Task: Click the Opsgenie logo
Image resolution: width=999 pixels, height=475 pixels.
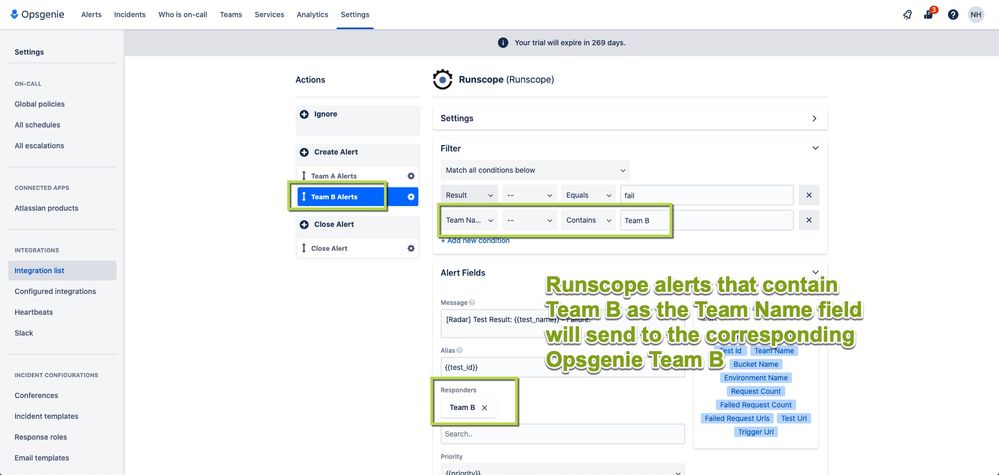Action: [37, 14]
